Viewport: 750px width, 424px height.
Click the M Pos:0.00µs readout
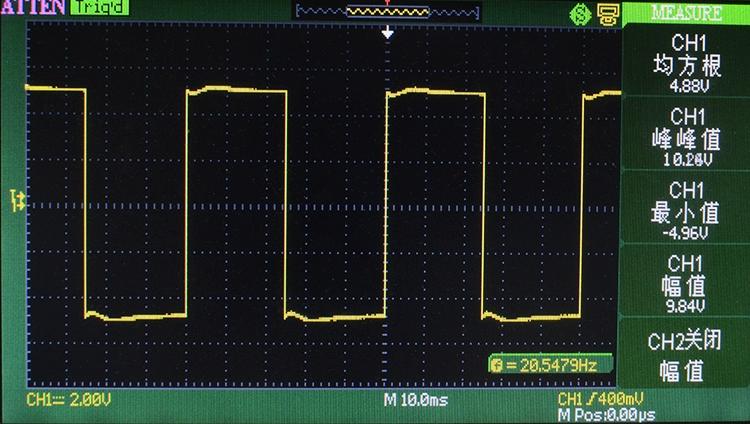click(x=606, y=414)
